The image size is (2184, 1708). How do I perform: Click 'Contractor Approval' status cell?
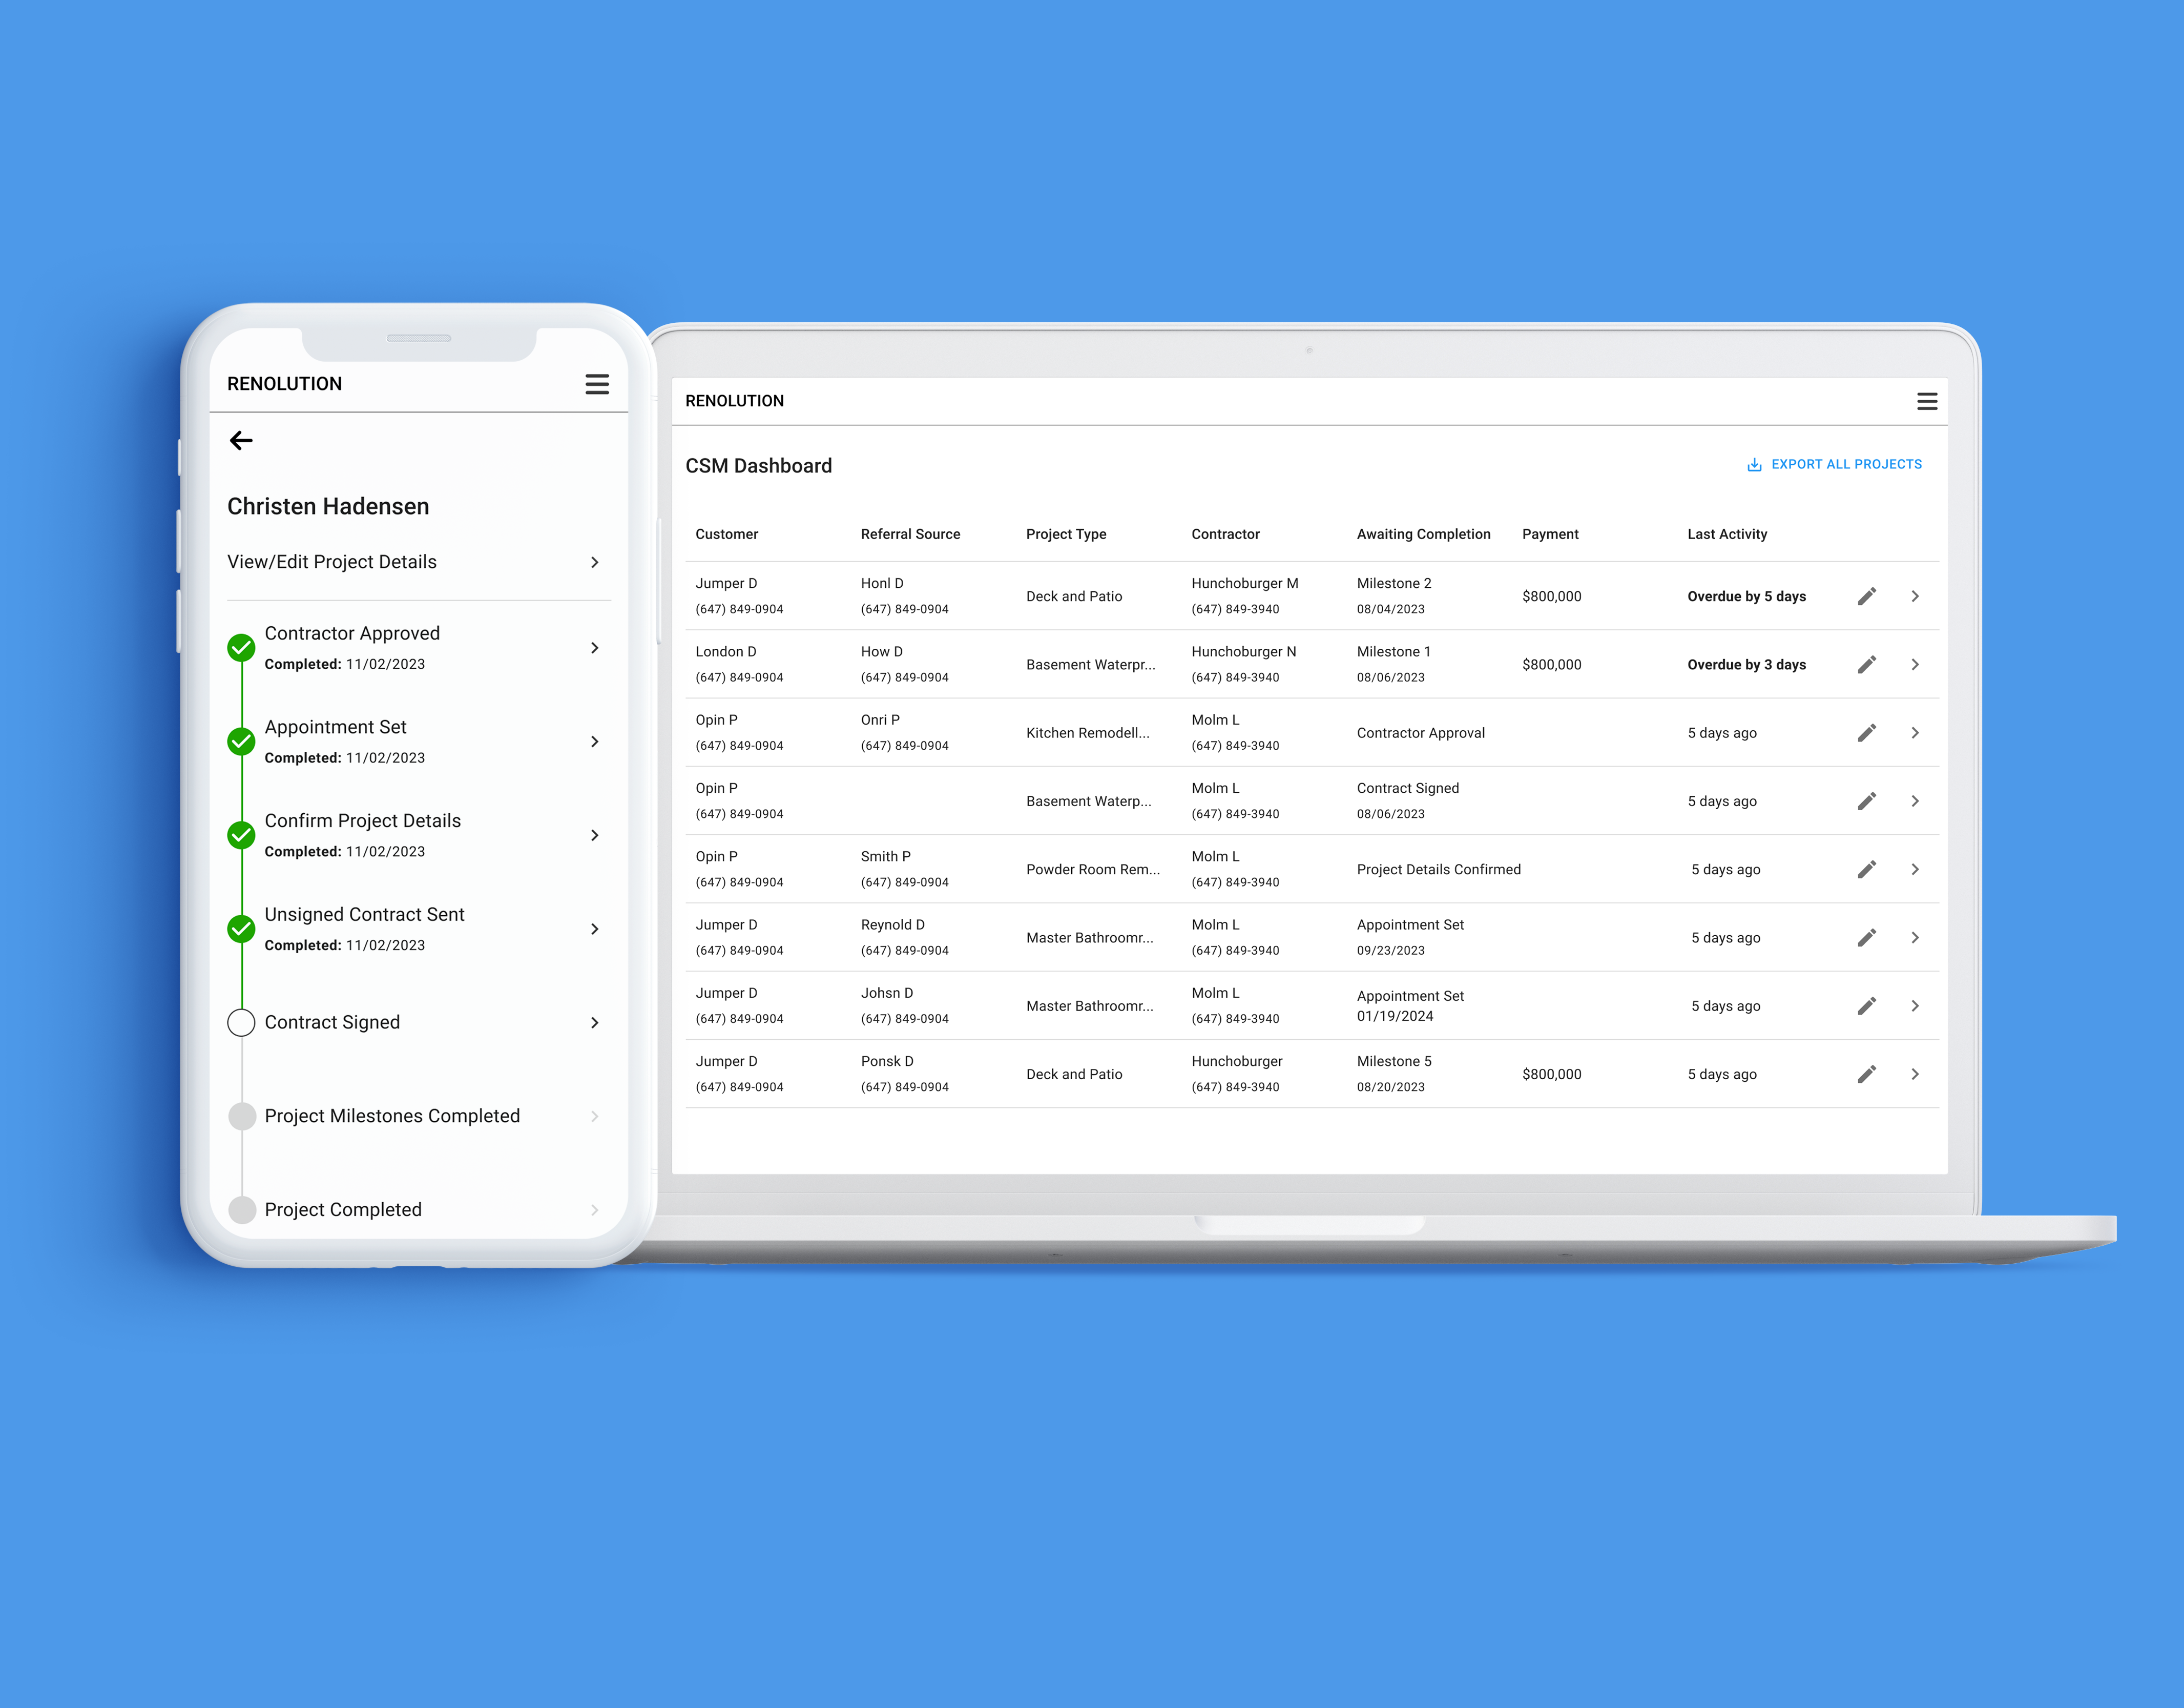click(x=1420, y=733)
